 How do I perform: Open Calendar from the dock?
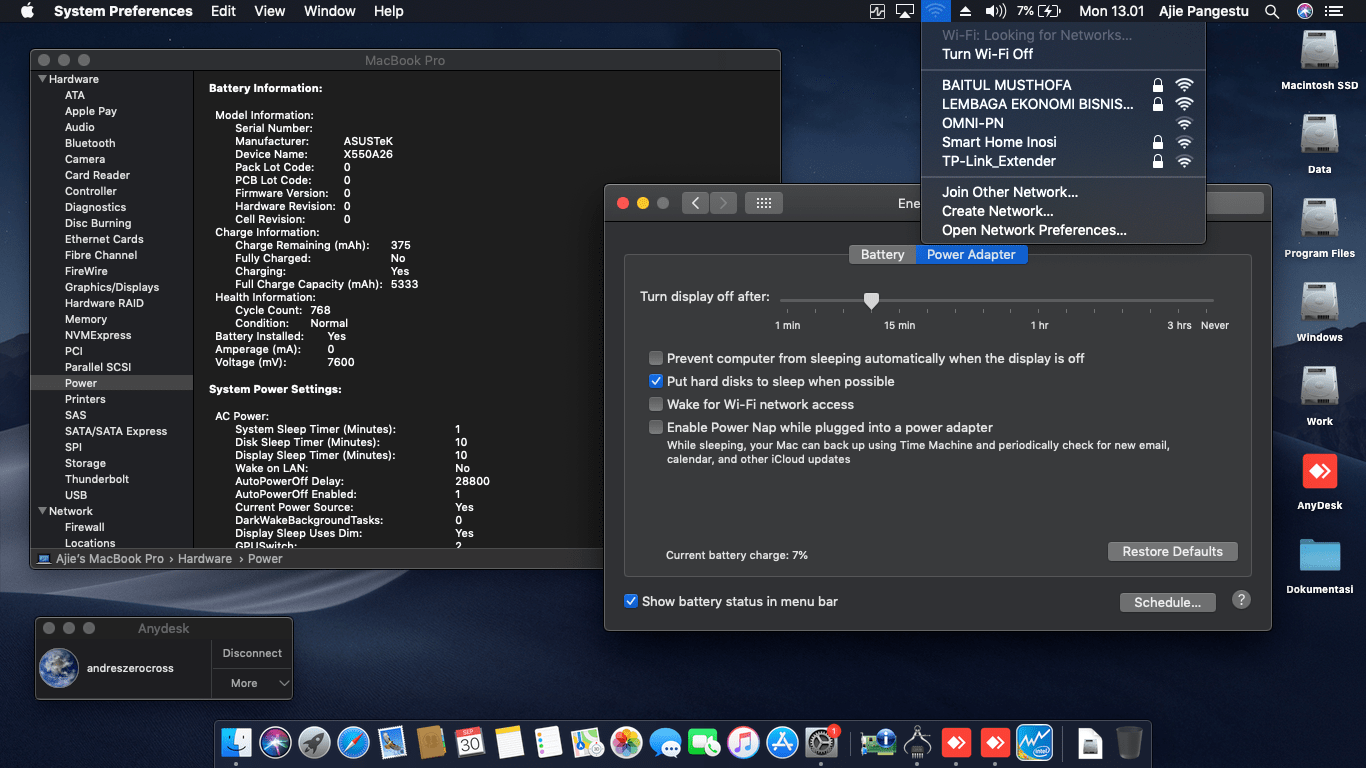pos(470,742)
